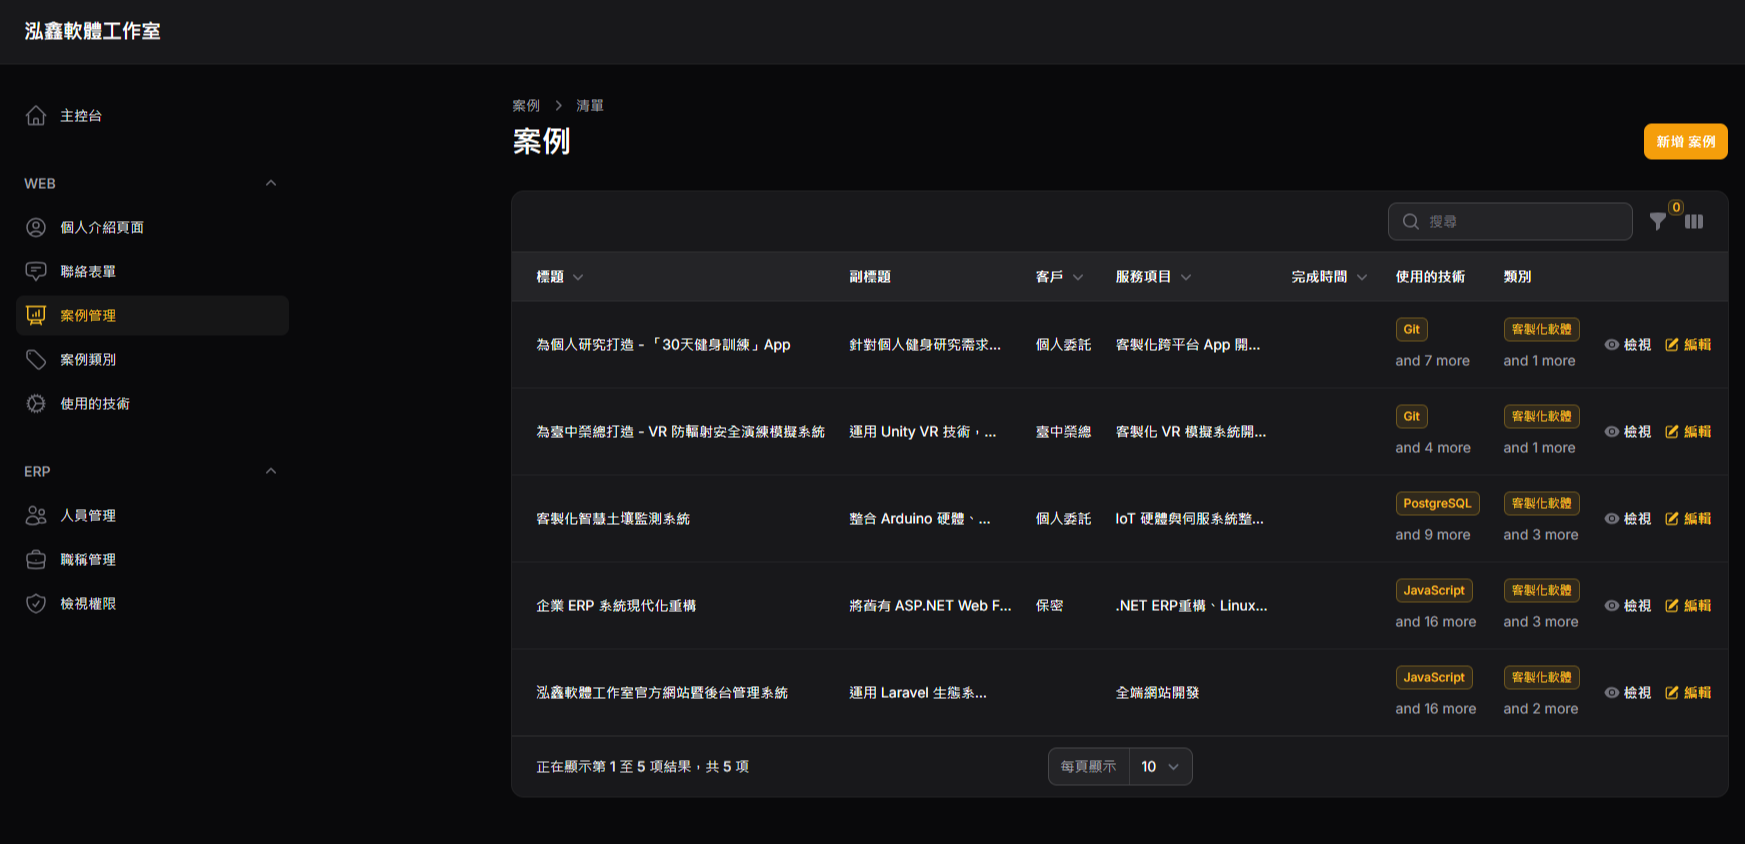Edit the 30天健身訓練 App case
1745x844 pixels.
pyautogui.click(x=1688, y=345)
